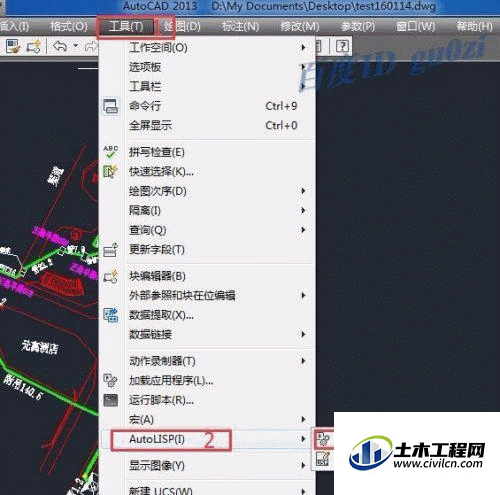Click the block editor toolbar icon
This screenshot has height=495, width=500.
(x=33, y=46)
